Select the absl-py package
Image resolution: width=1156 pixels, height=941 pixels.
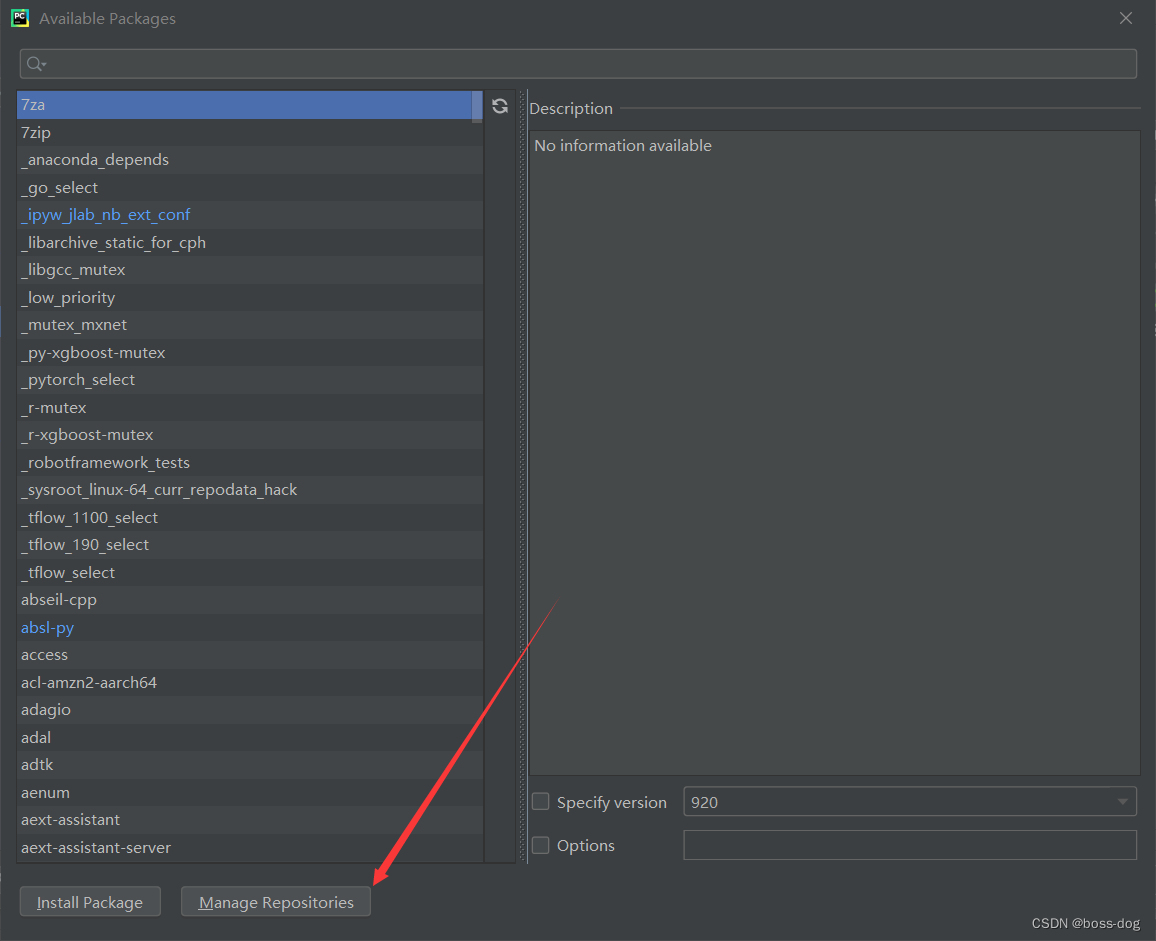[x=47, y=627]
